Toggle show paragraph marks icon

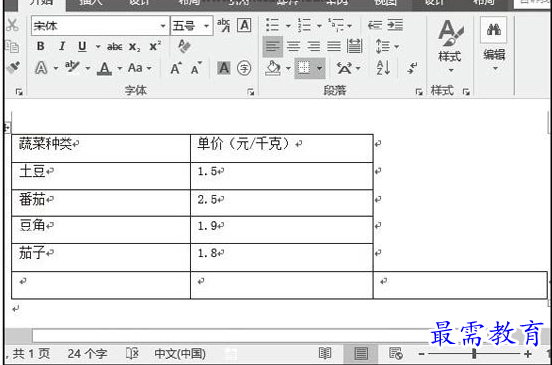point(412,68)
